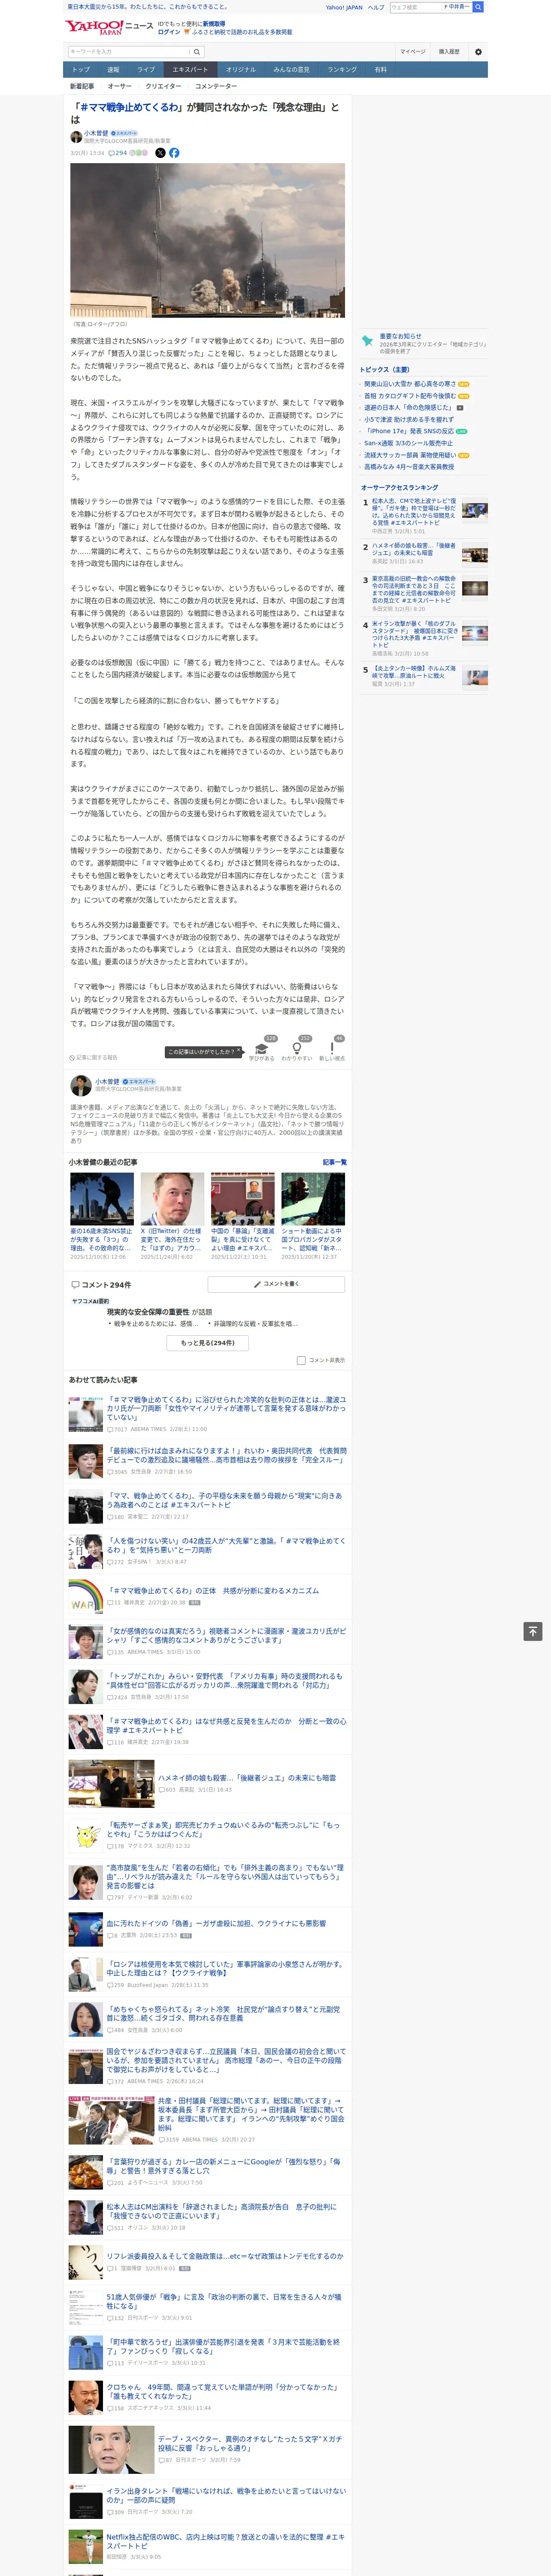Open the 'ランキング' navigation tab
Image resolution: width=551 pixels, height=2576 pixels.
coord(343,70)
